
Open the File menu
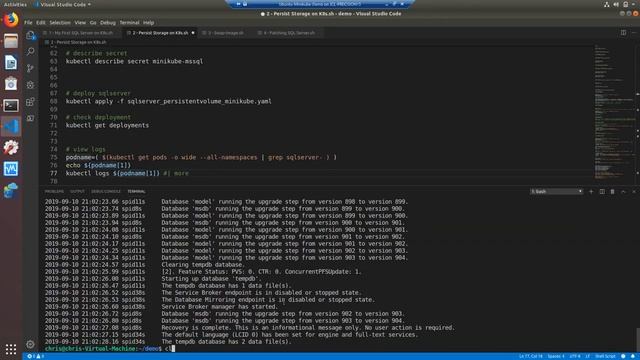pyautogui.click(x=28, y=23)
